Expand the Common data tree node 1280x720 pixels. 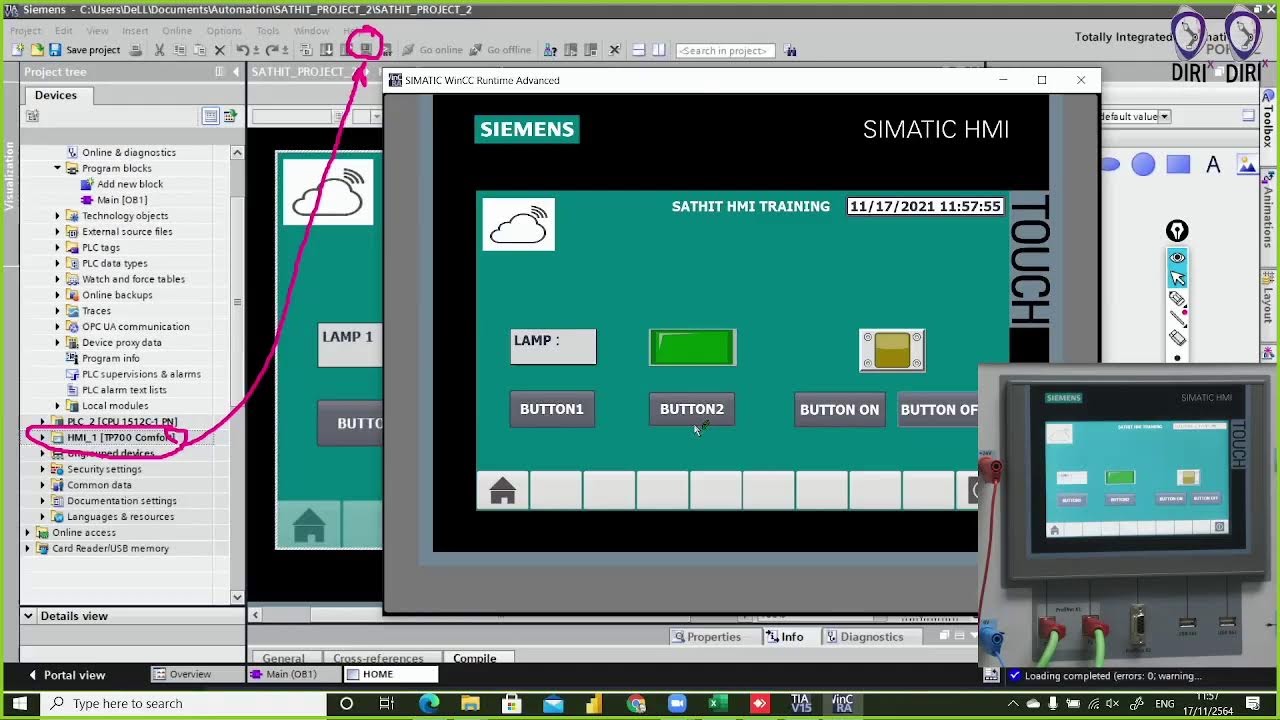[x=42, y=485]
